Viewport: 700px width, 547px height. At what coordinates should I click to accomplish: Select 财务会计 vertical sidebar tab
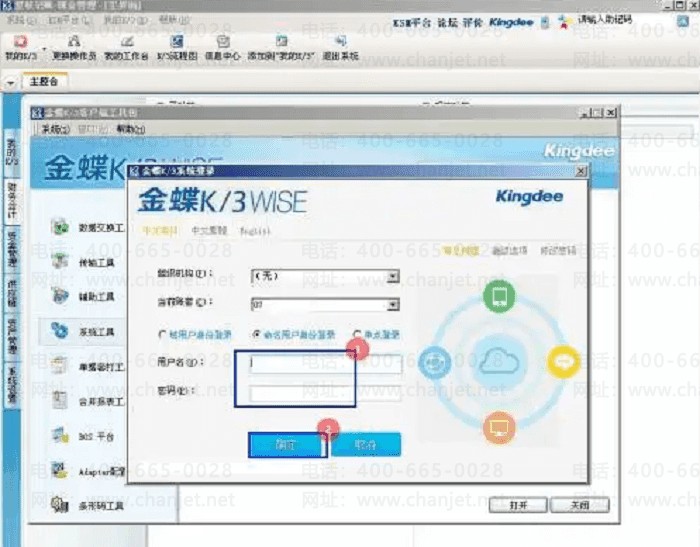[x=11, y=201]
